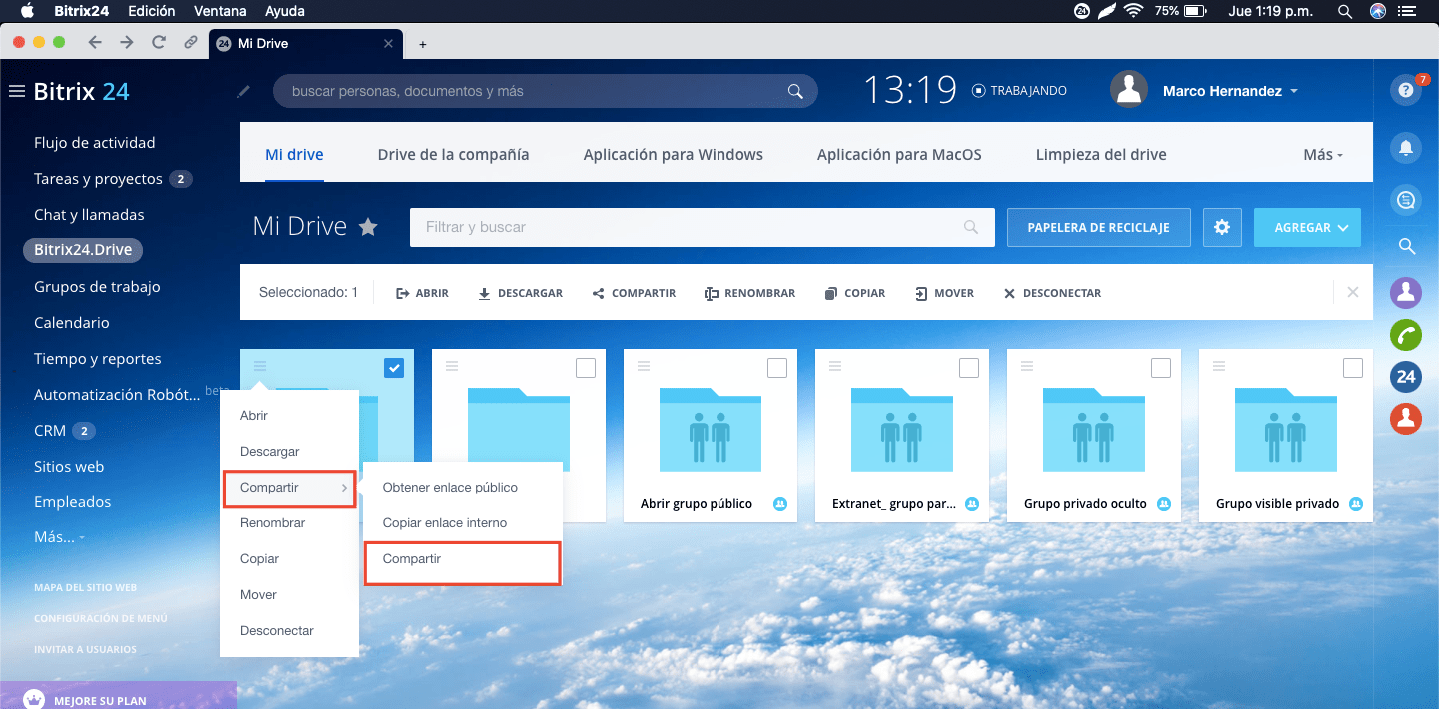Click Compartir in the action toolbar
The height and width of the screenshot is (709, 1439).
(x=634, y=293)
